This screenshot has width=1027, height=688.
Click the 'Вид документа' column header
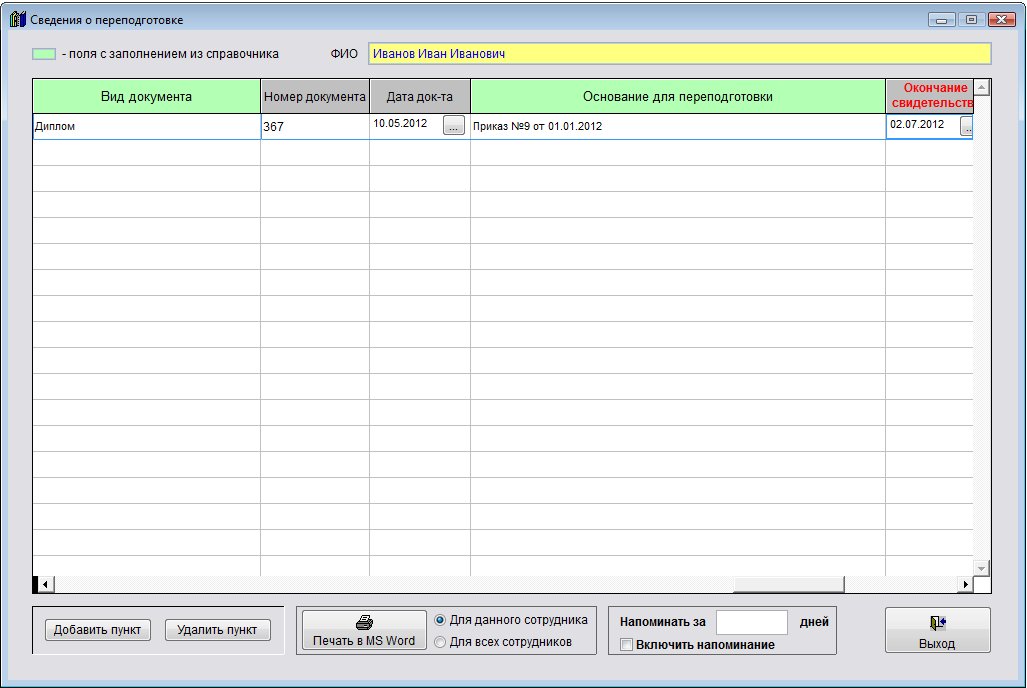[146, 97]
